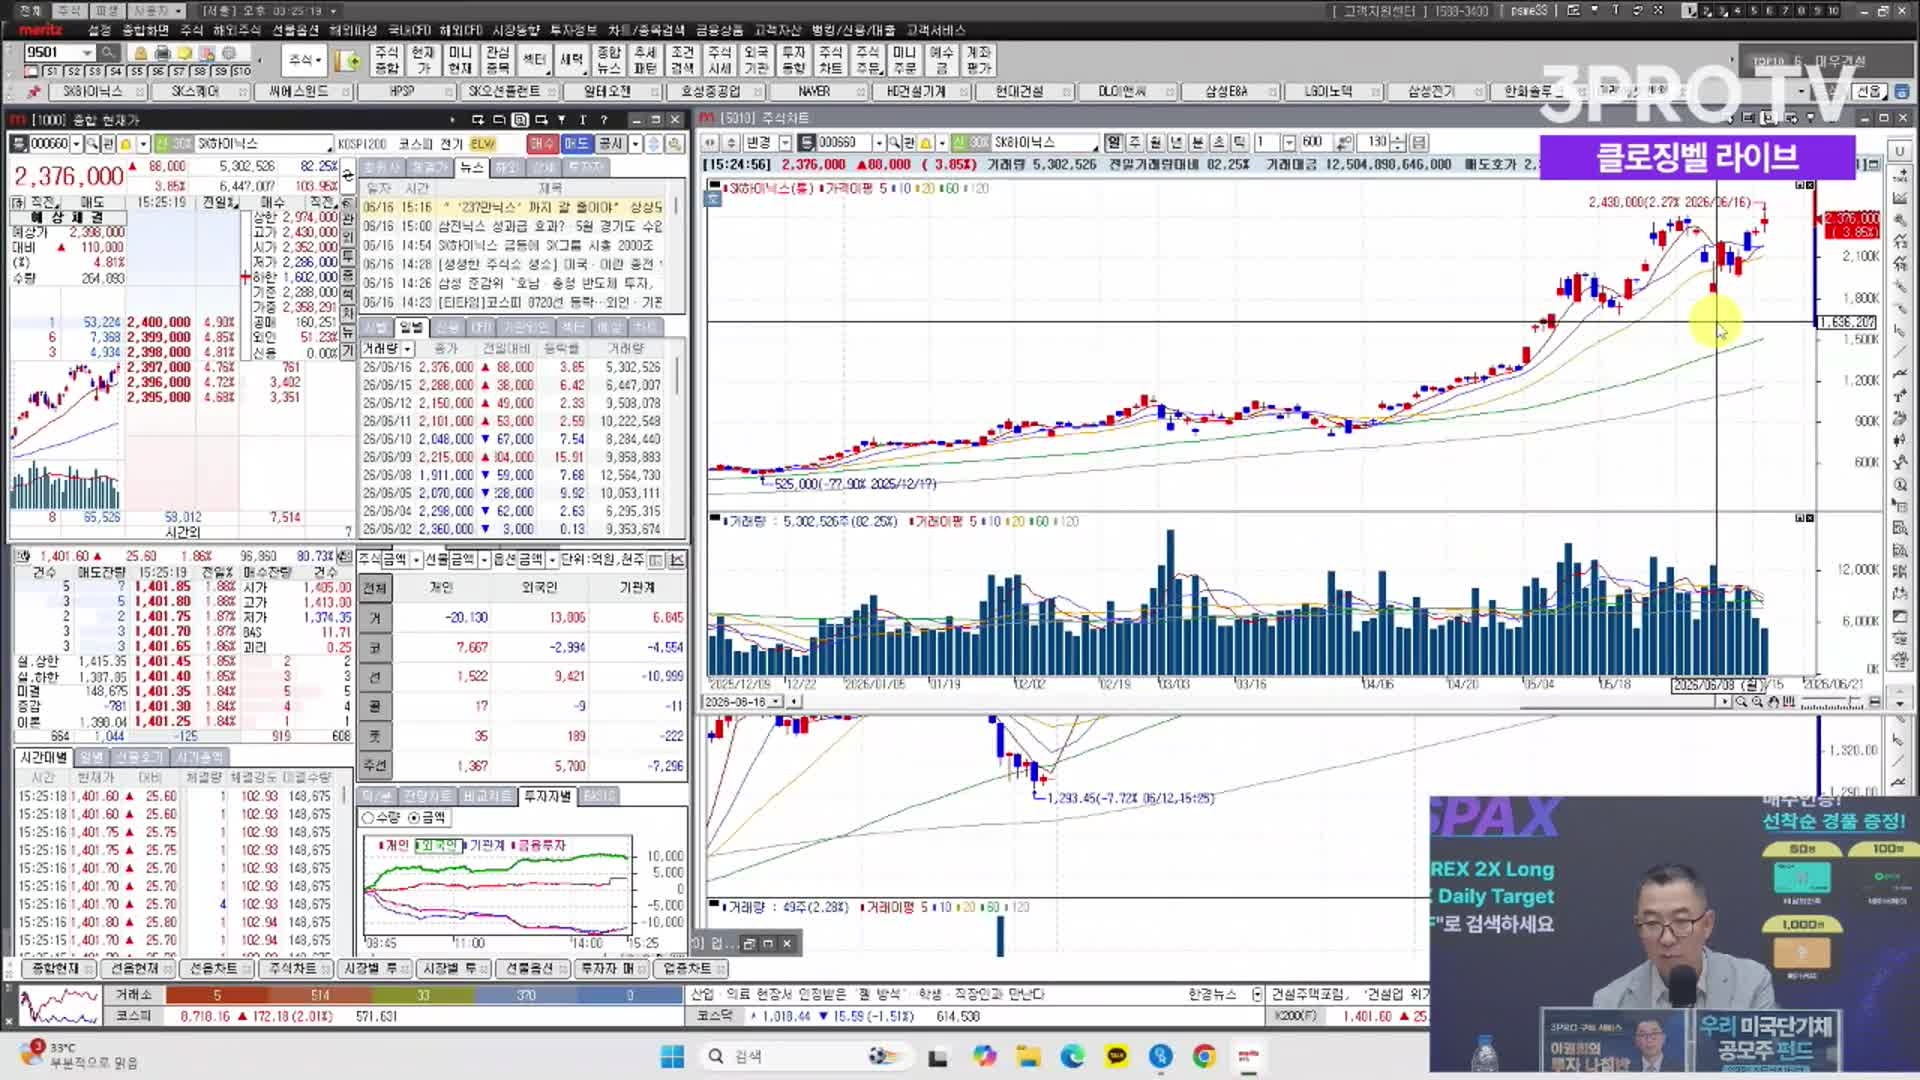The height and width of the screenshot is (1080, 1920).
Task: Click the left-right arrows icon in chart toolbar
Action: [x=710, y=142]
